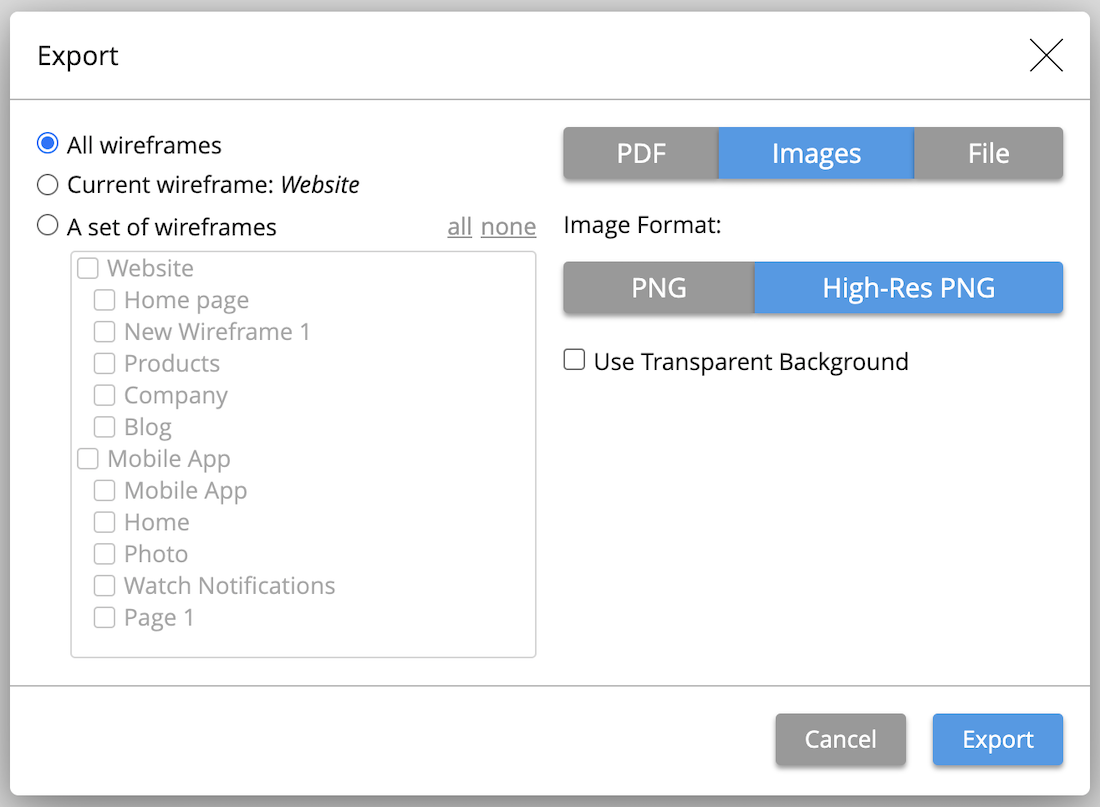Select the All wireframes radio option
Viewport: 1100px width, 807px height.
pyautogui.click(x=48, y=144)
